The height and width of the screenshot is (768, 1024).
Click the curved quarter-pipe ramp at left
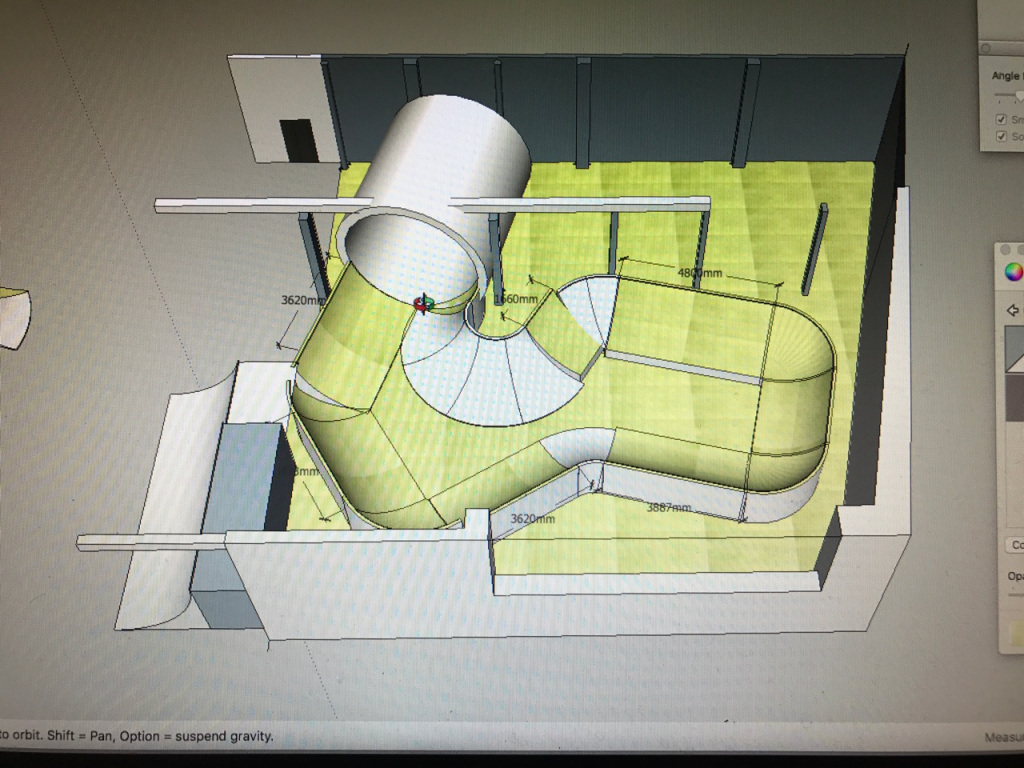162,520
